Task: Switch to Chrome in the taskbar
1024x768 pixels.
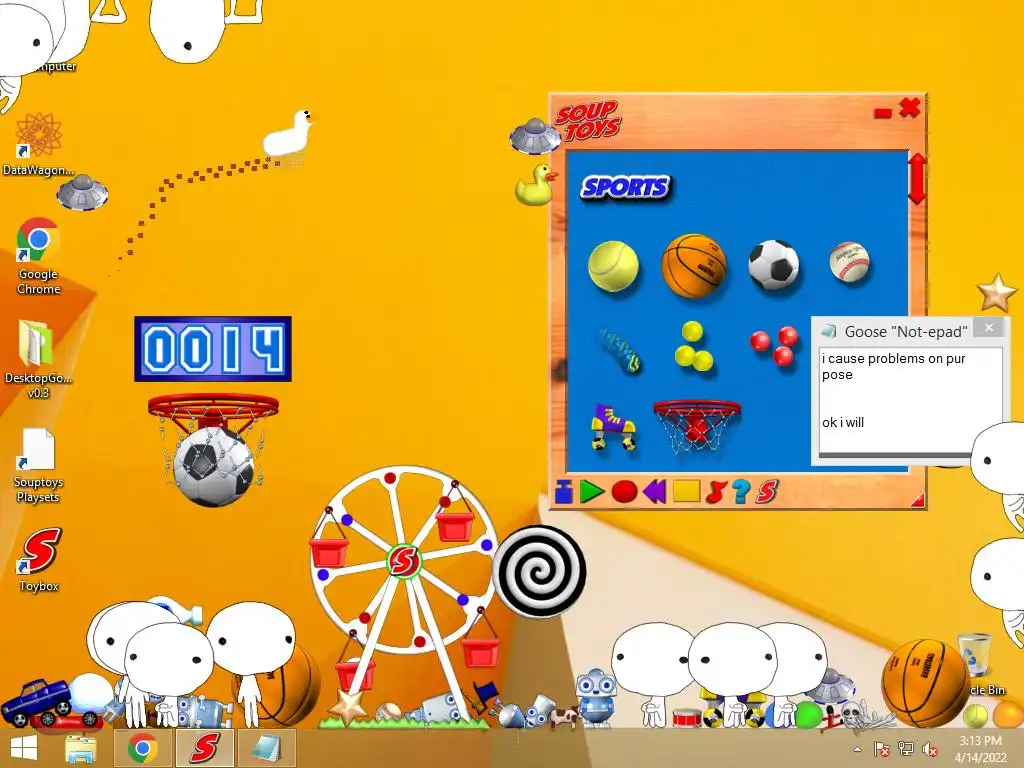Action: [143, 748]
